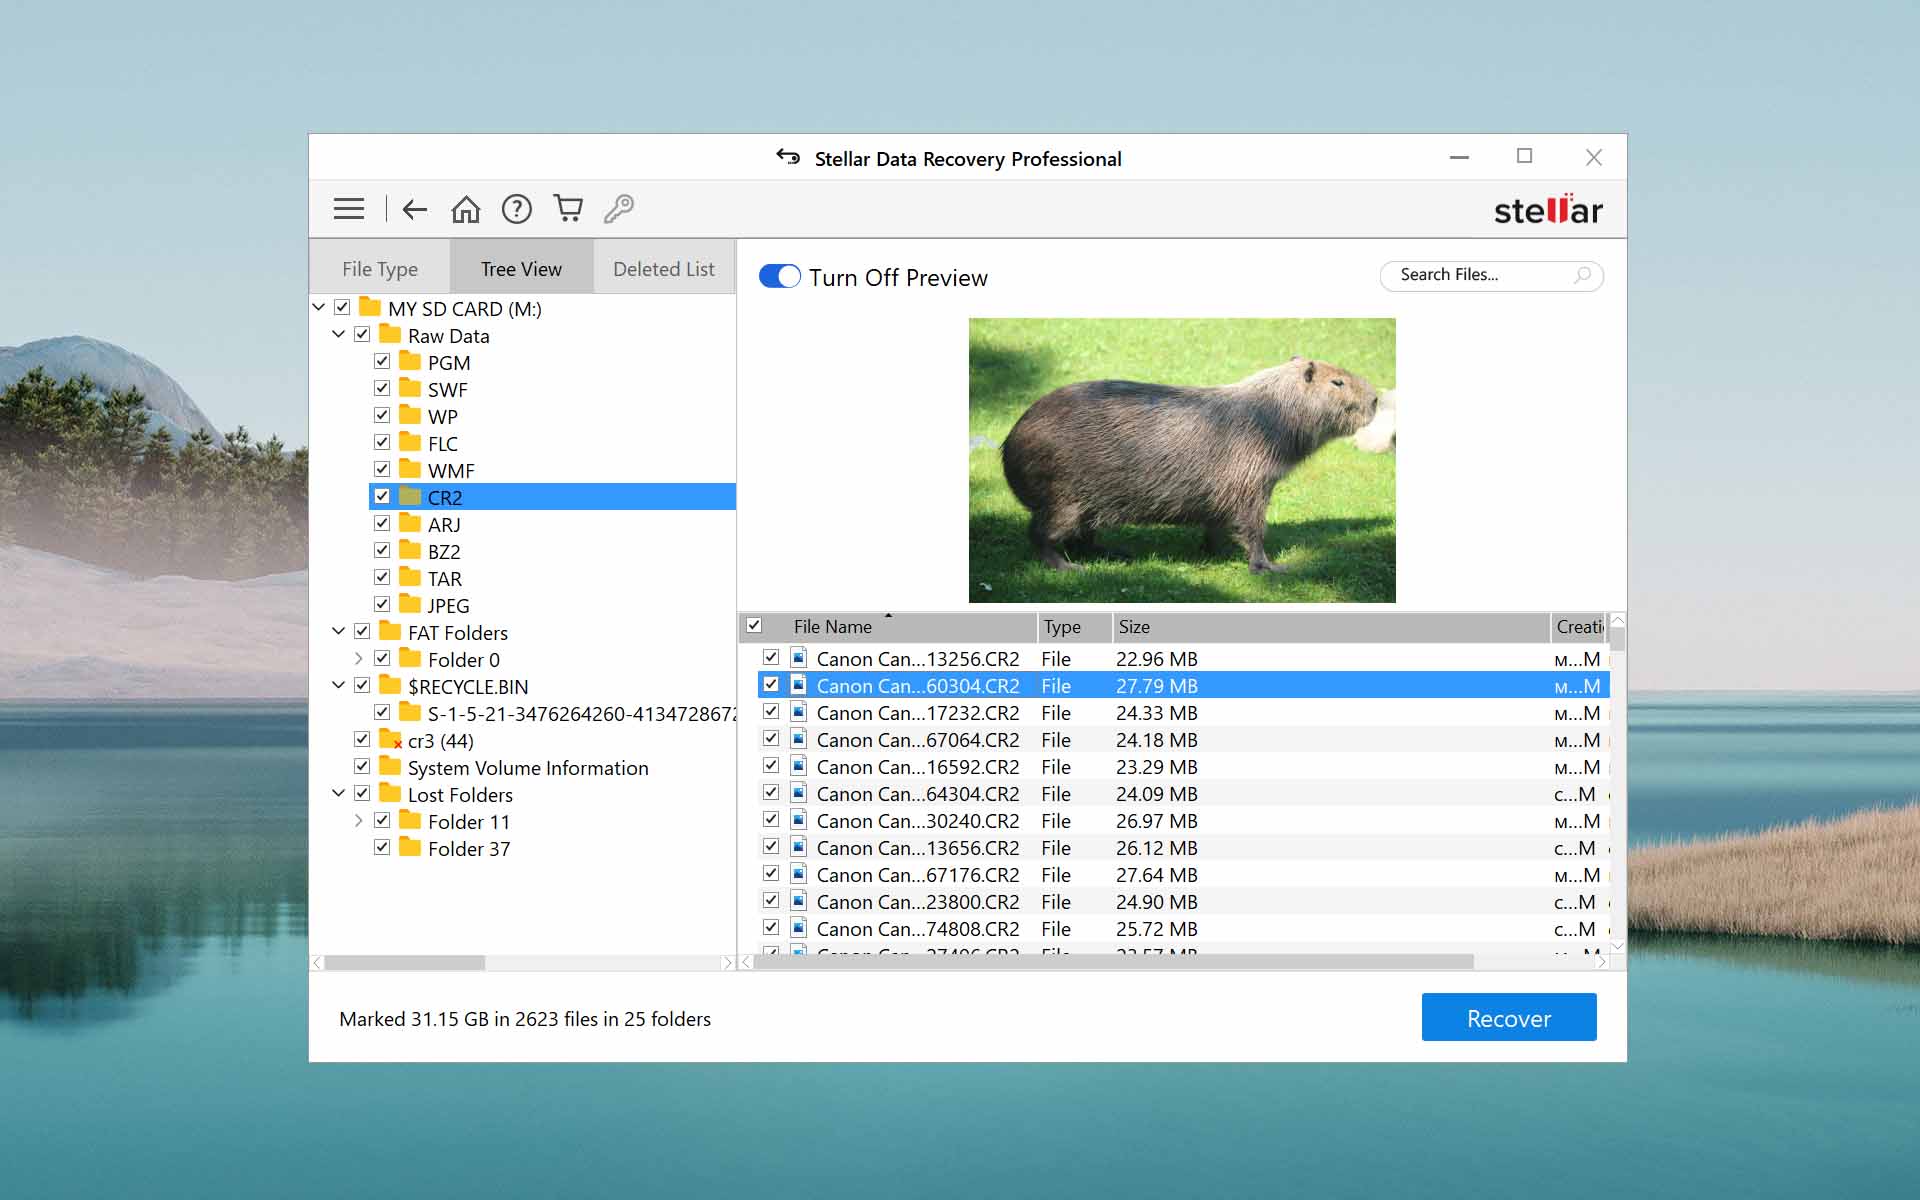Select the S-1-5-21-3476264260 folder
Viewport: 1920px width, 1200px height.
(581, 713)
